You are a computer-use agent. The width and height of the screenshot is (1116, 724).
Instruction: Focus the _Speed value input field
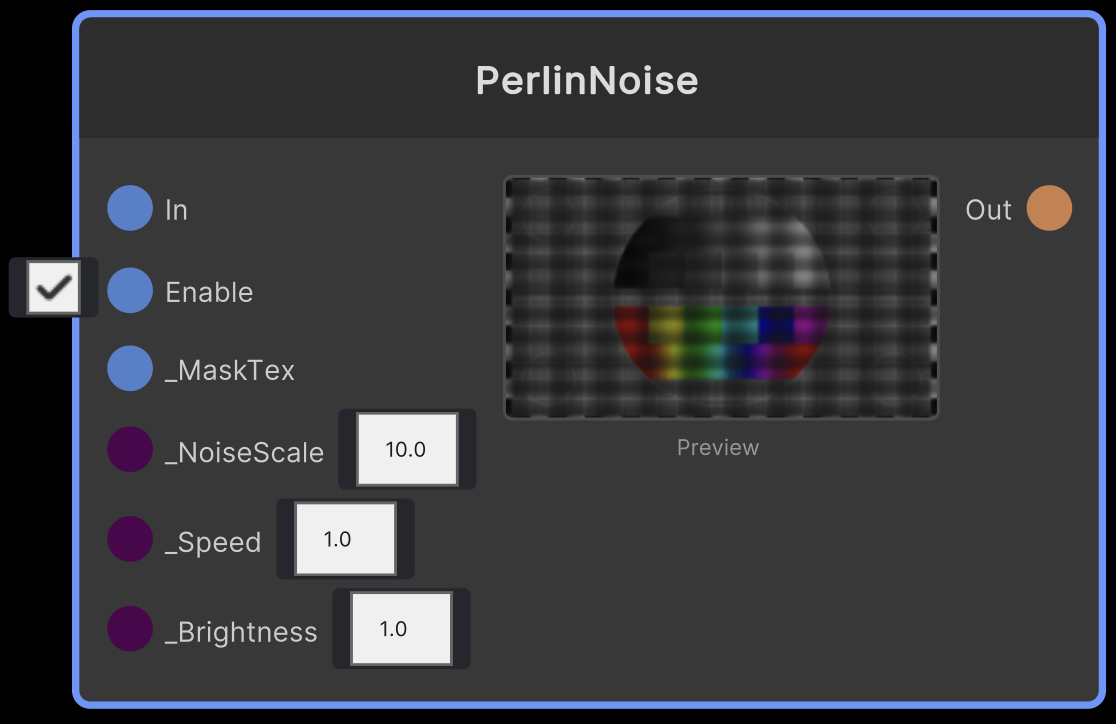[345, 540]
